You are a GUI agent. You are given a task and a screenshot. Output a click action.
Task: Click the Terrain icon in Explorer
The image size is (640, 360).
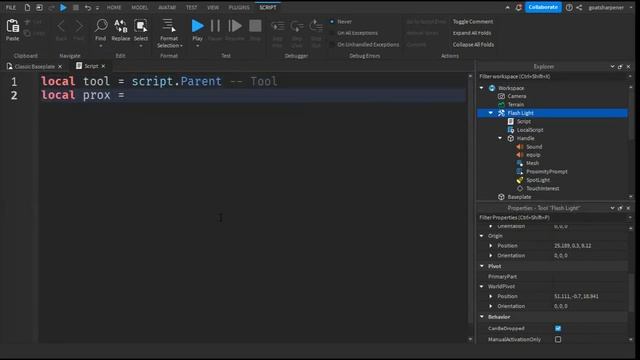501,104
